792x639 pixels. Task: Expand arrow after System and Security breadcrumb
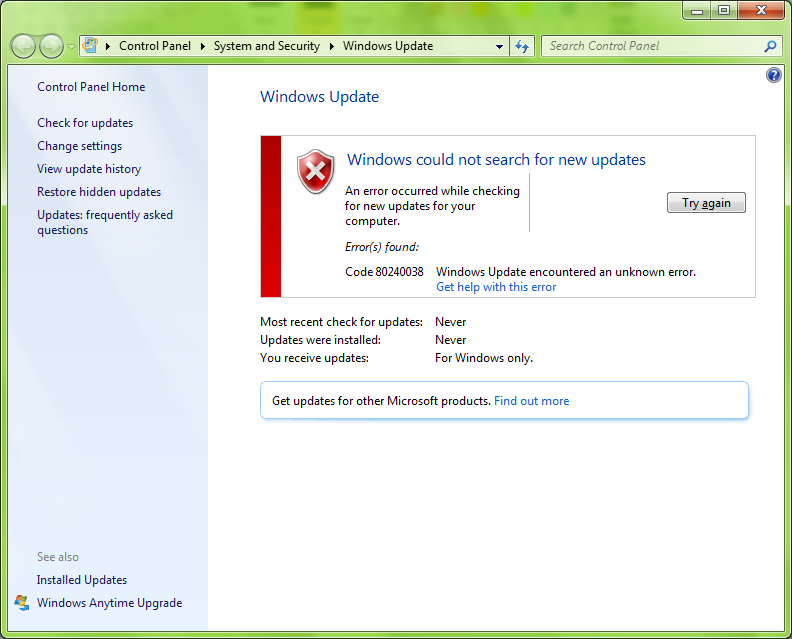point(332,46)
